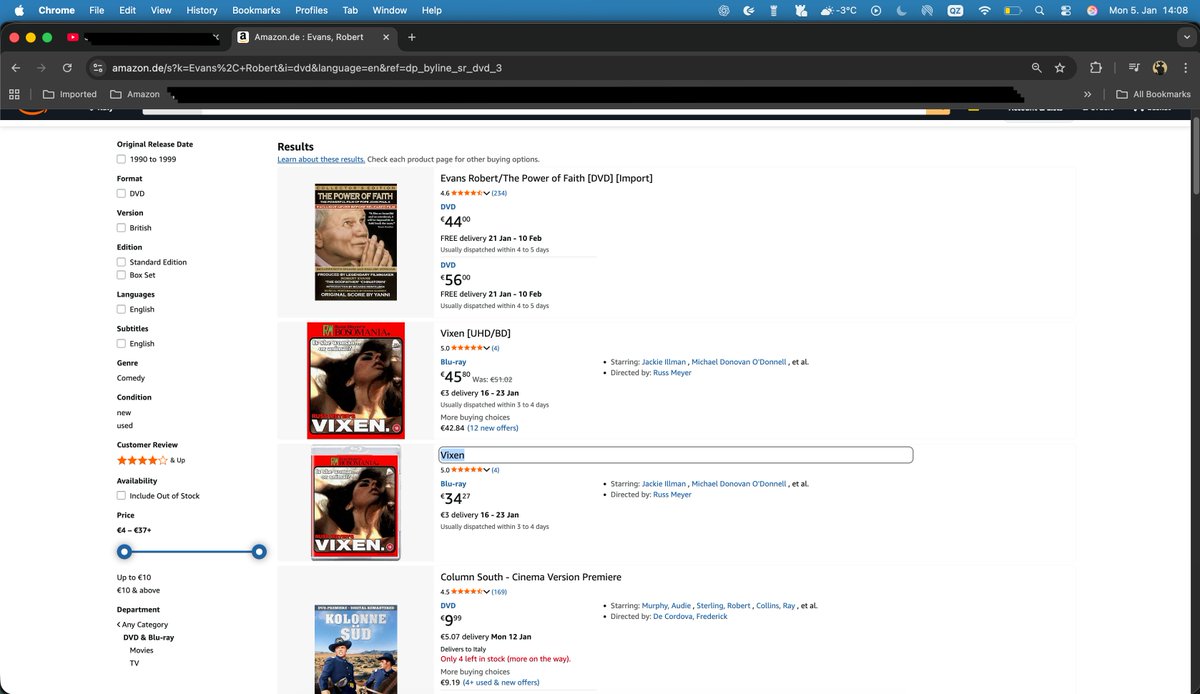The width and height of the screenshot is (1200, 694).
Task: Expand the Power of Faith rating popover arrow
Action: [x=487, y=193]
